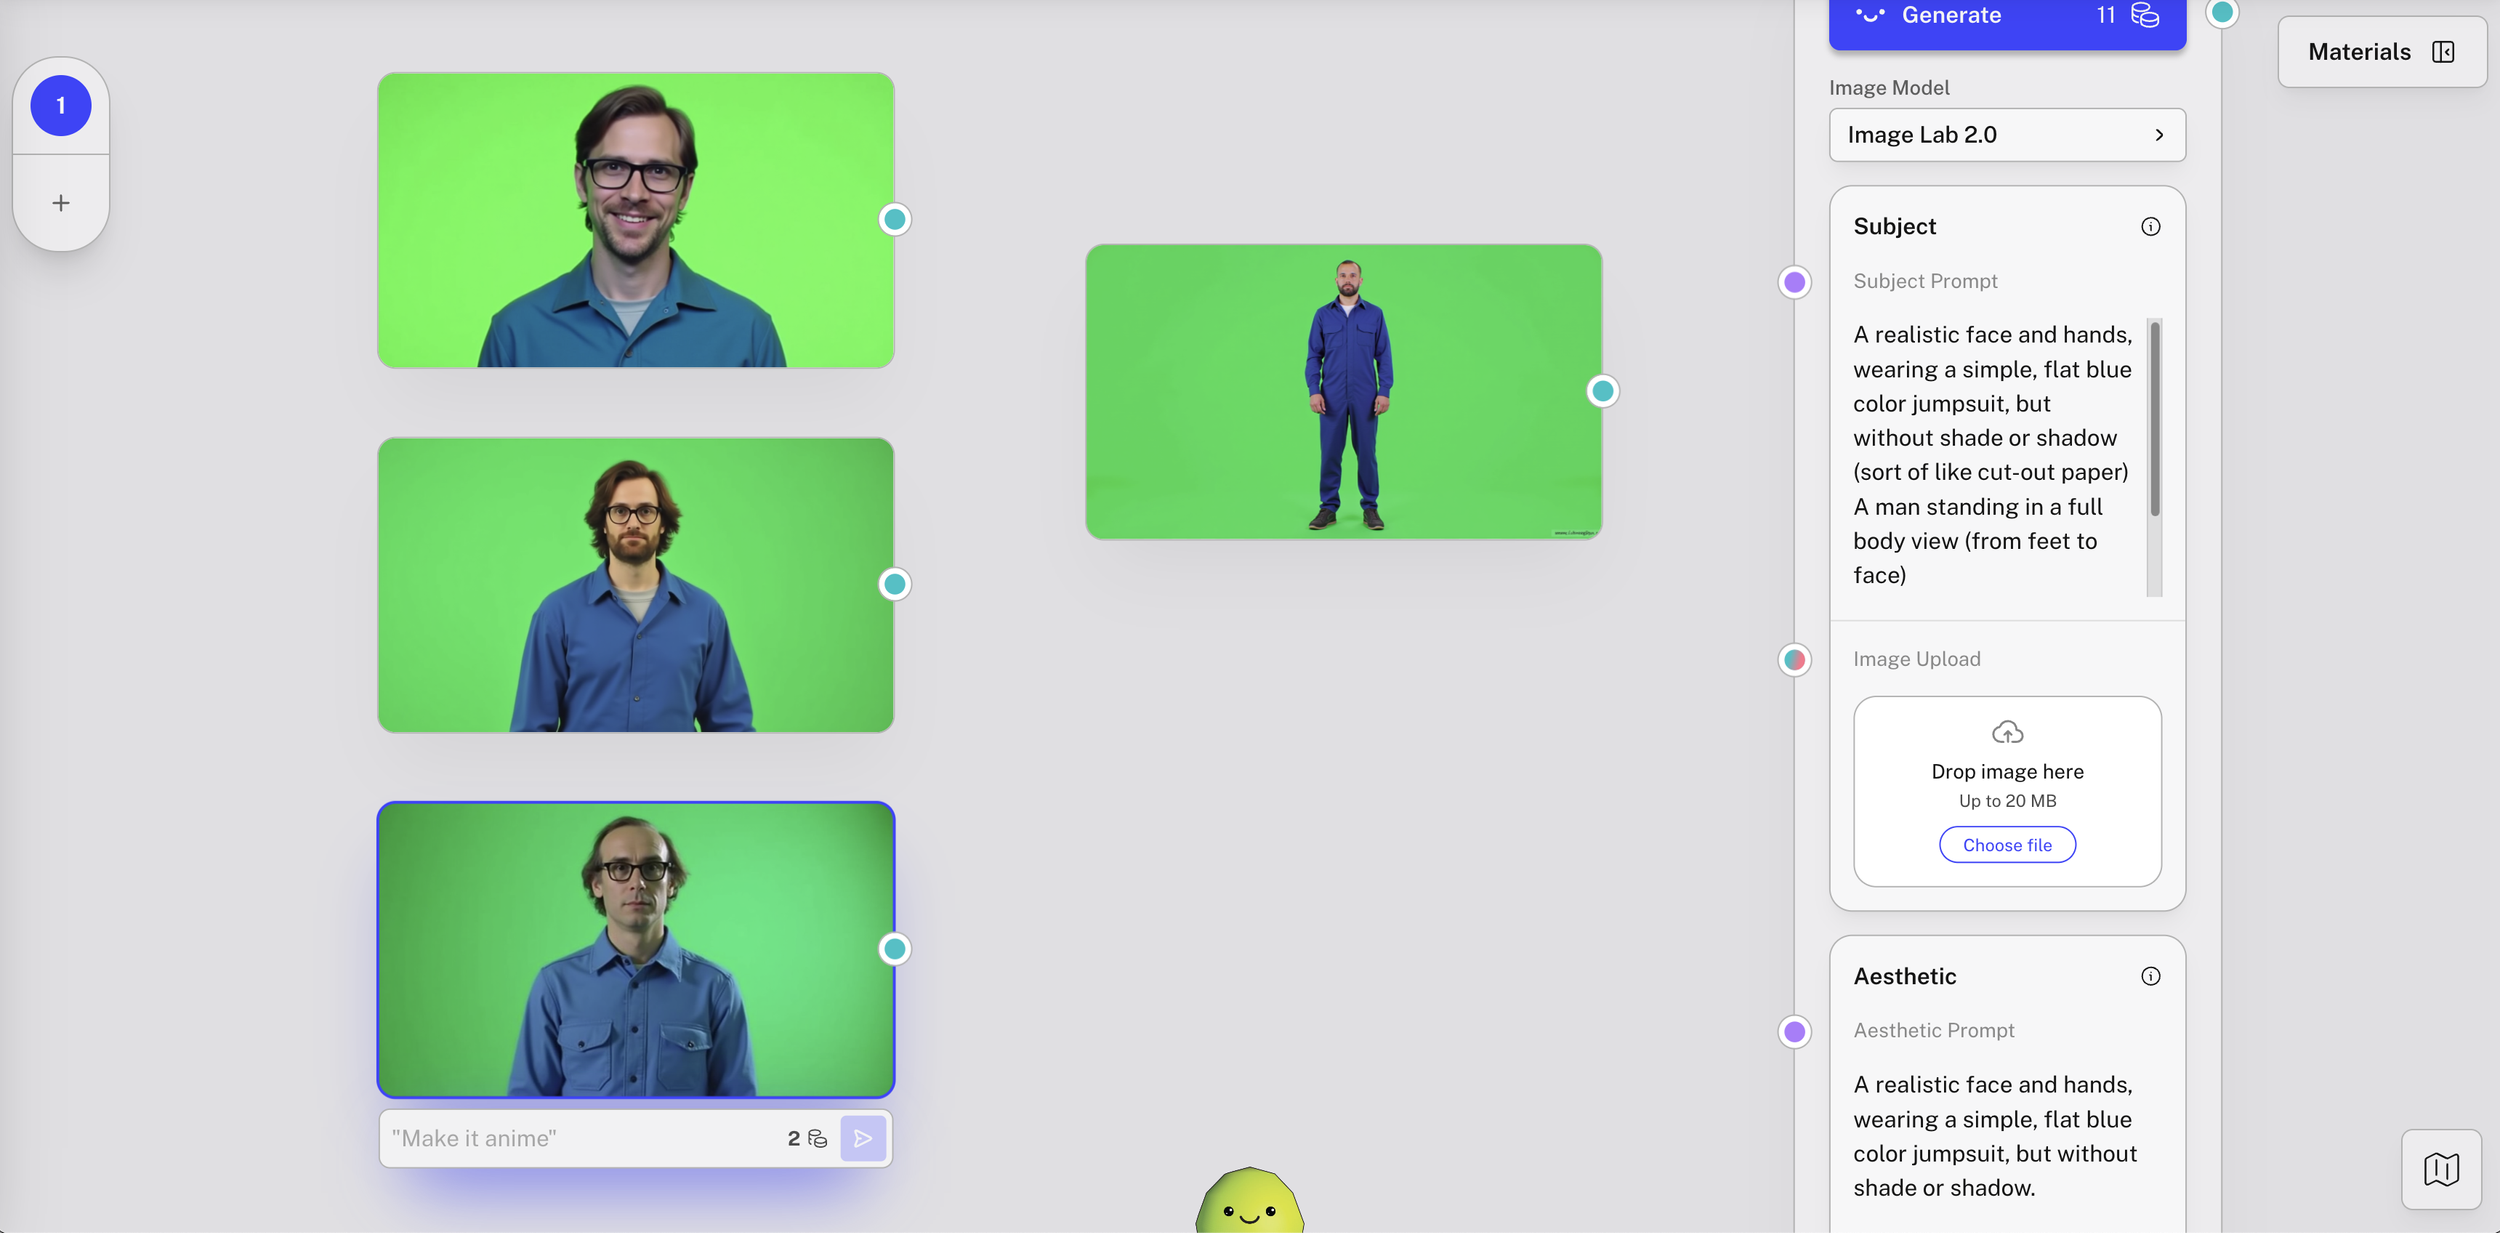Click the send arrow next to prompt

(863, 1138)
